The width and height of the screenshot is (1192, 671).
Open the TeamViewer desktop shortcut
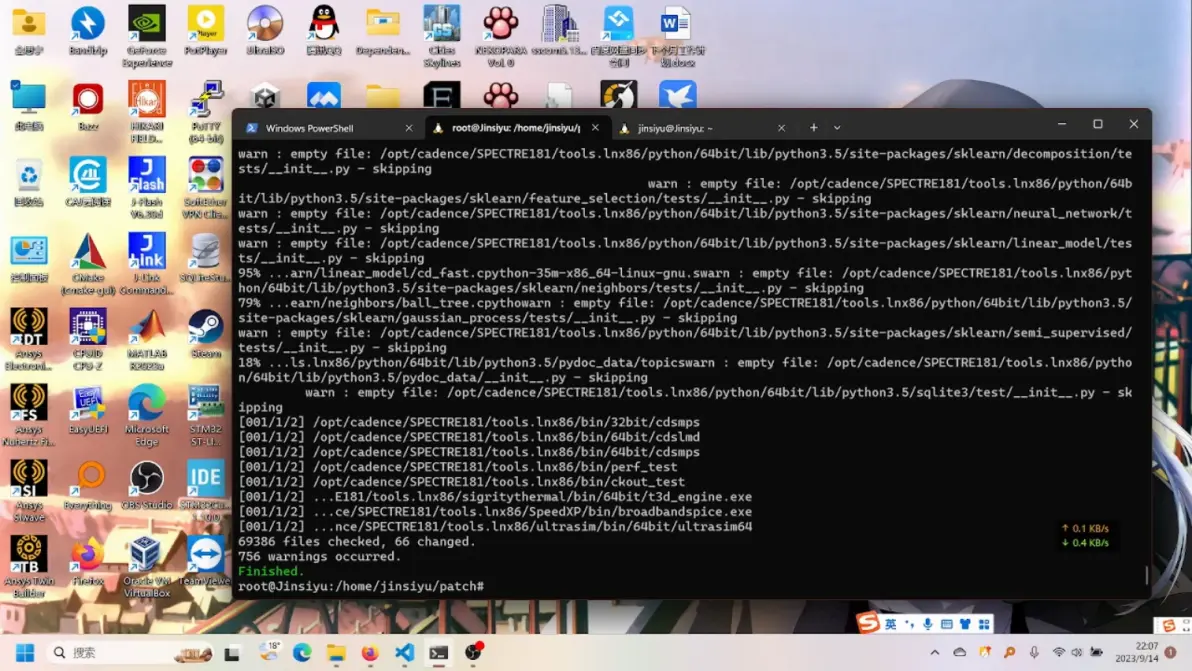coord(205,561)
